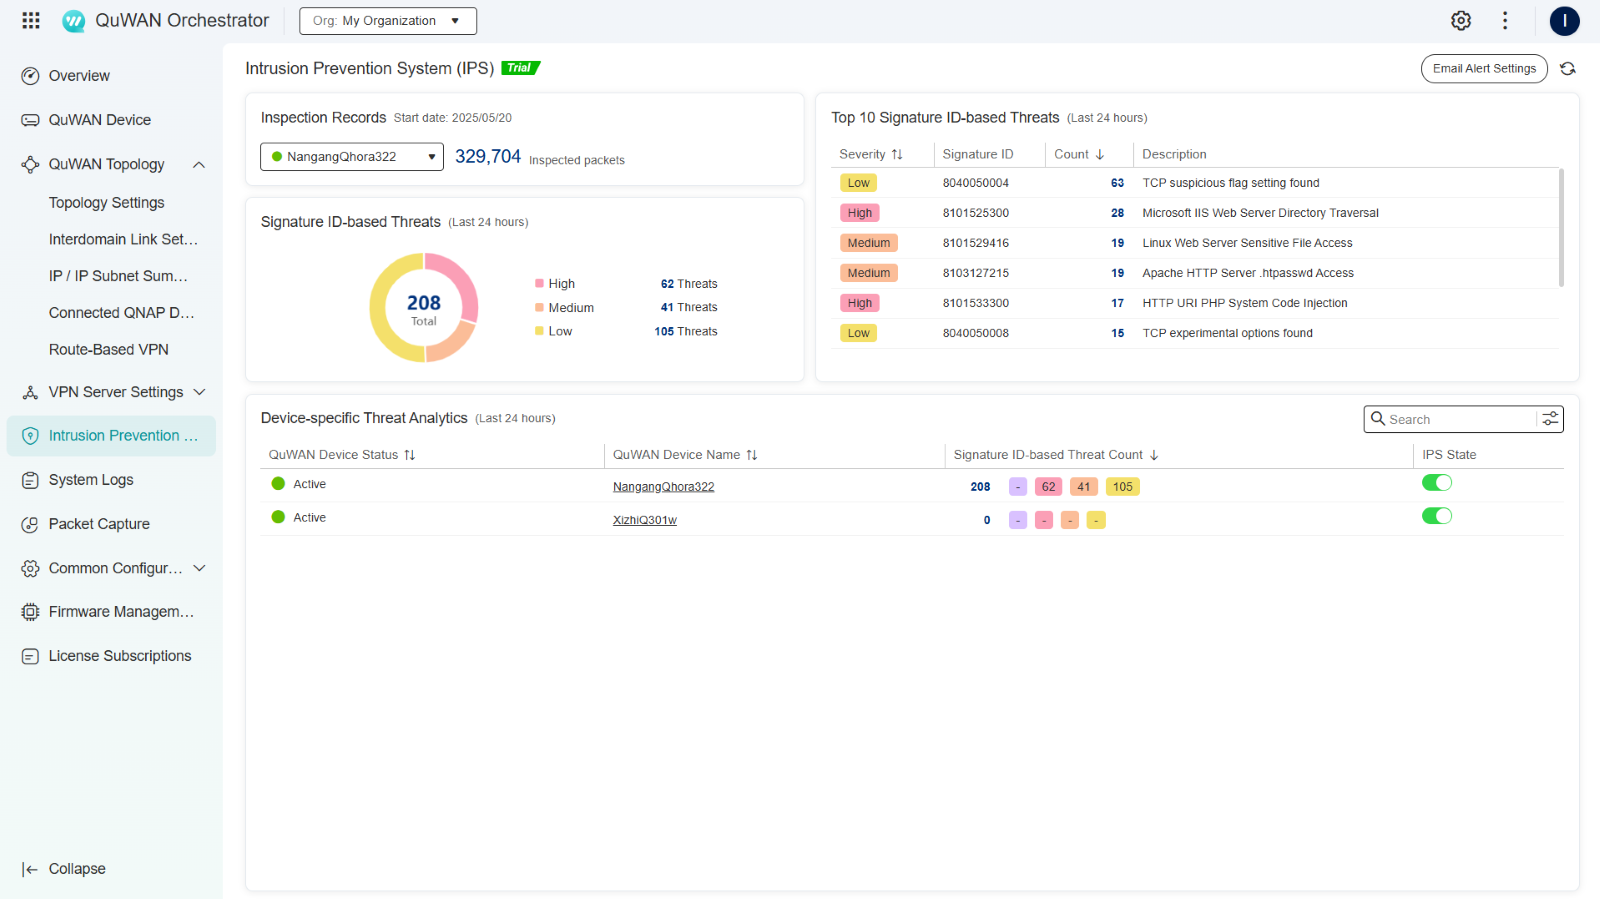
Task: Sort by QuWAN Device Name arrows
Action: (752, 455)
